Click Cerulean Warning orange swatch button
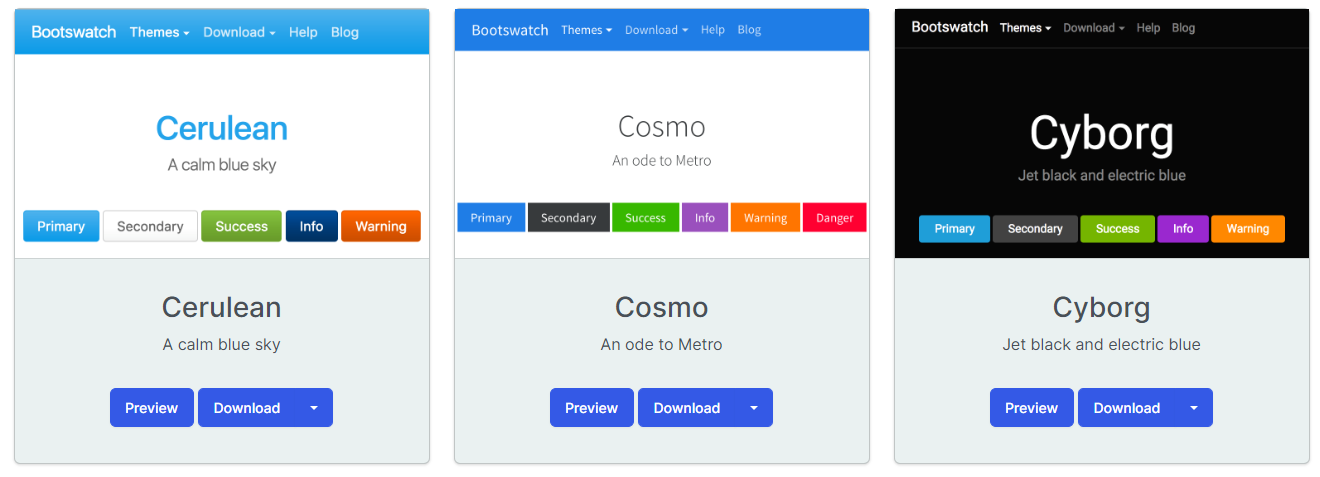Image resolution: width=1320 pixels, height=477 pixels. tap(381, 226)
